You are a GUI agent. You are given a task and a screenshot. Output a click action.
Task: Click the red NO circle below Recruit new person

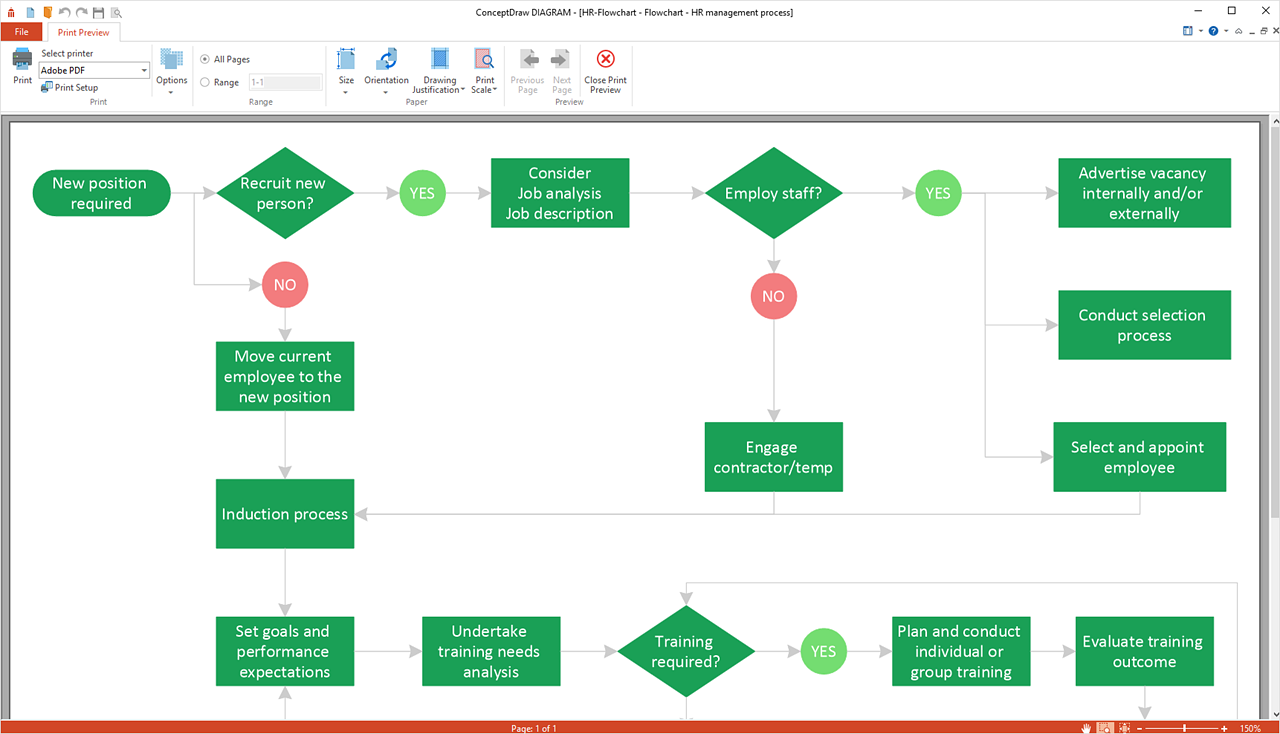pyautogui.click(x=285, y=285)
